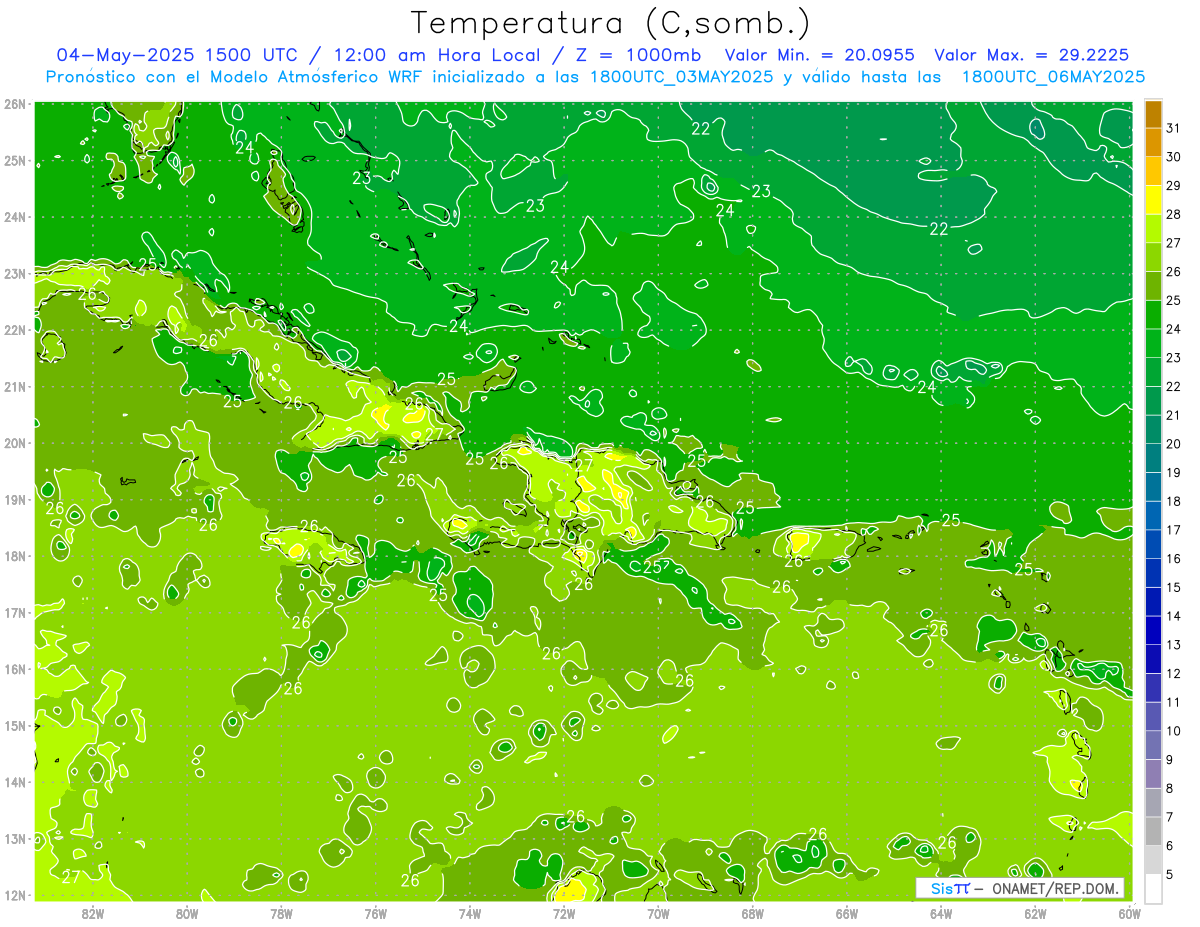
Task: Click the '20N' latitude axis label
Action: pyautogui.click(x=15, y=443)
